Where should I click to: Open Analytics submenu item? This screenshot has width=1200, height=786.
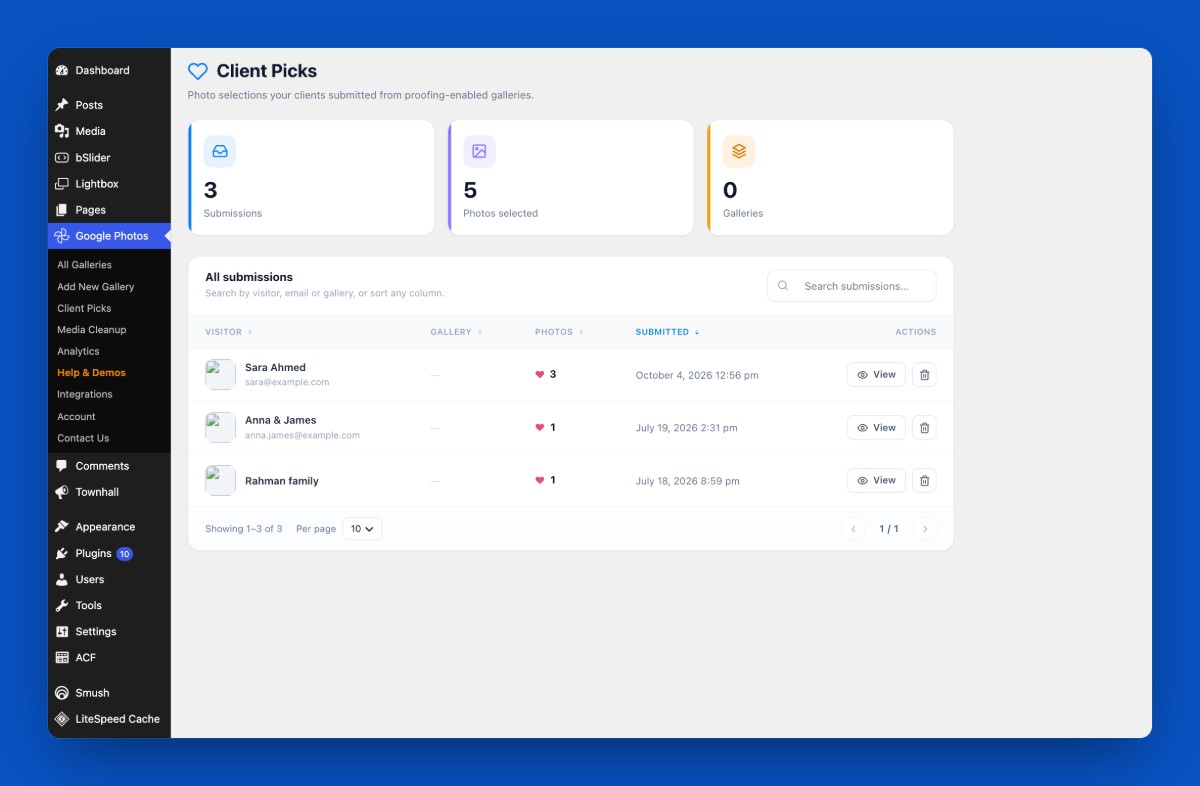78,352
